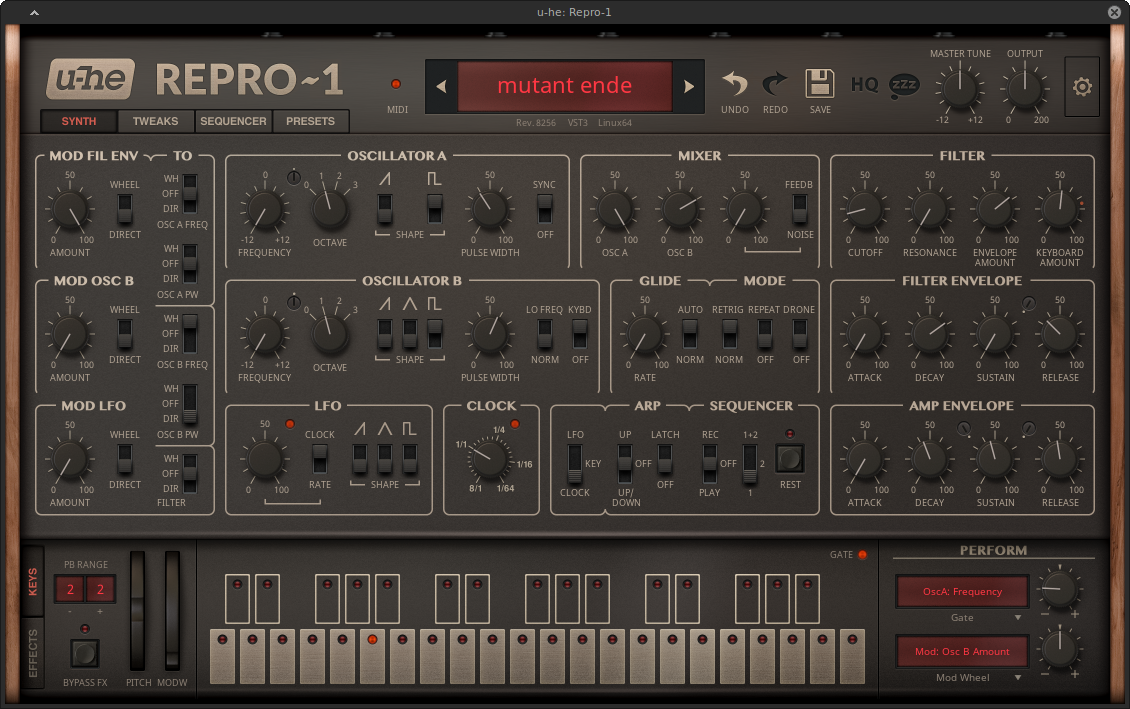Click the PITCH bend wheel
The width and height of the screenshot is (1130, 709).
pos(137,611)
